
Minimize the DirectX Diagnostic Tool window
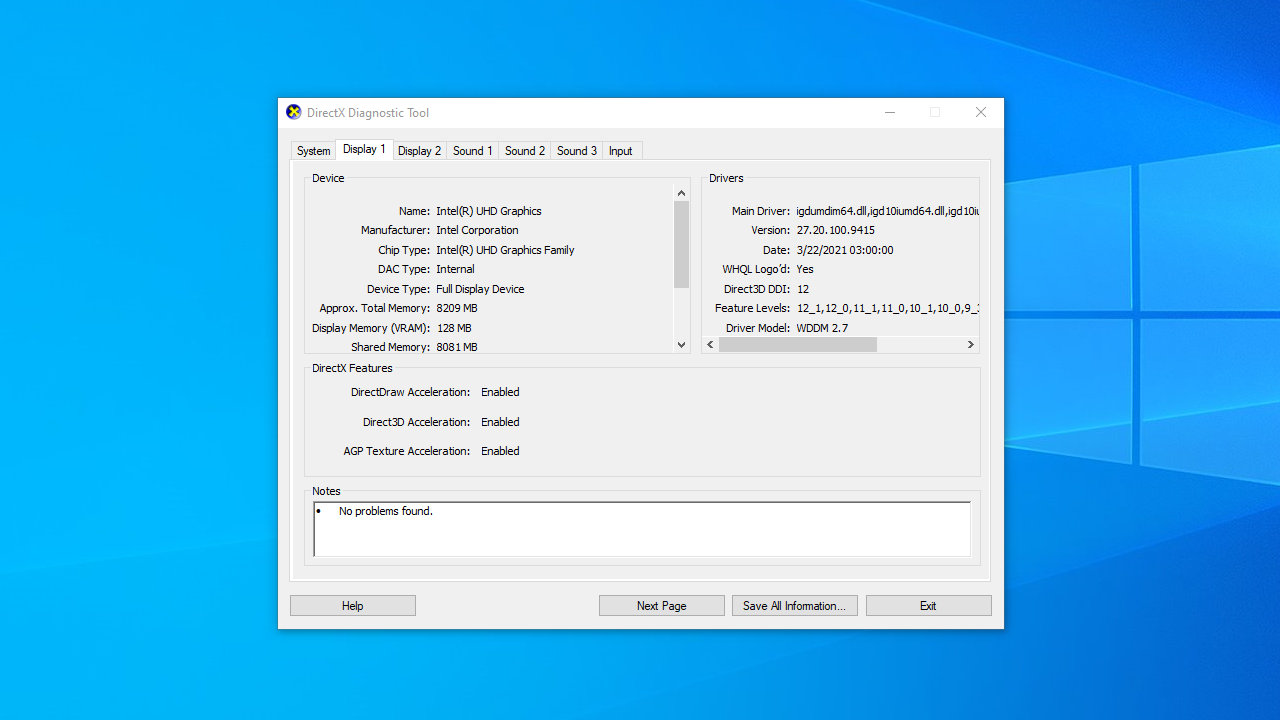tap(890, 112)
